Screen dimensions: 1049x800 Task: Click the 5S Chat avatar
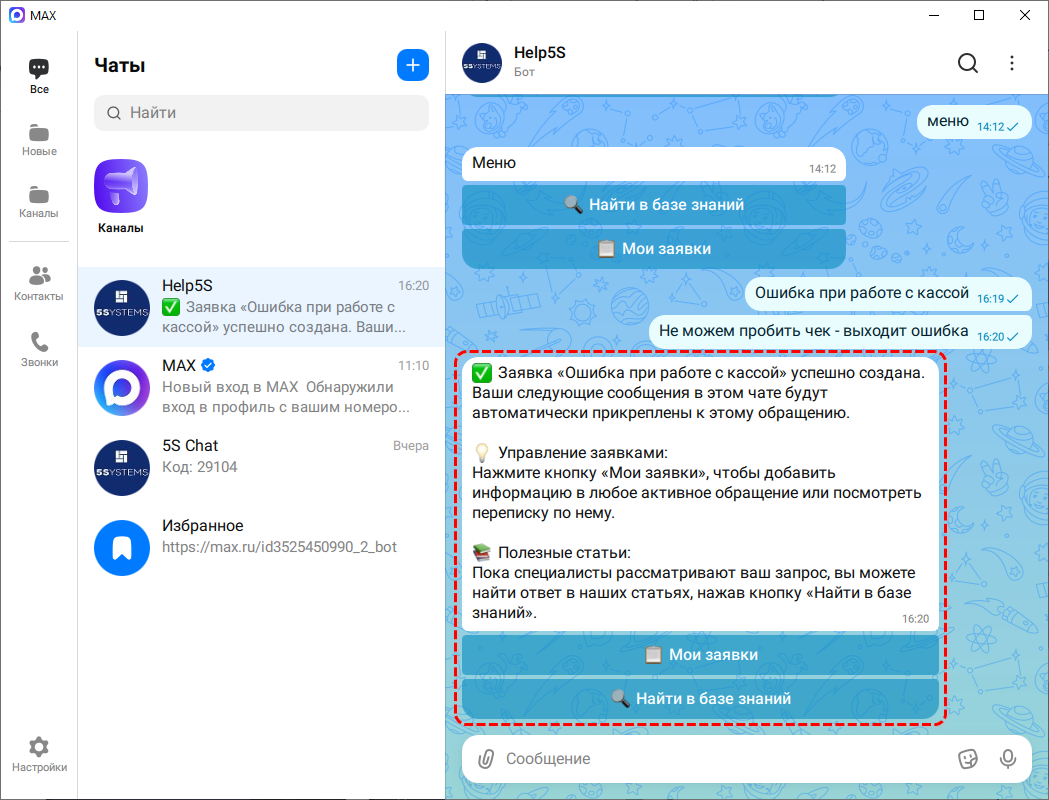[x=122, y=468]
